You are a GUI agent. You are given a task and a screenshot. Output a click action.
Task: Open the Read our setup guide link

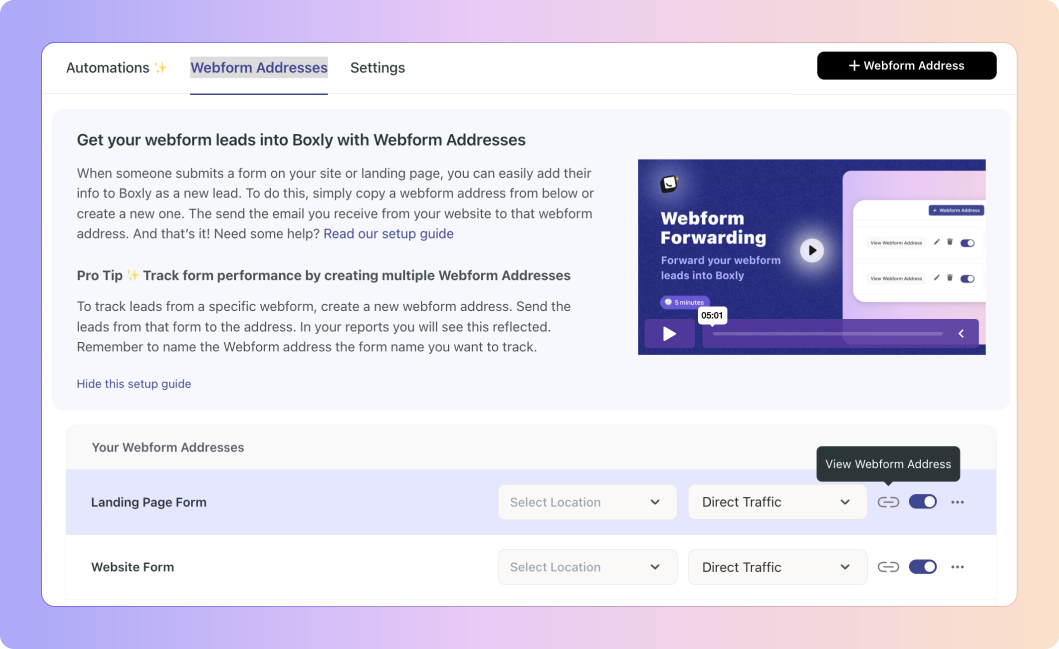tap(388, 234)
